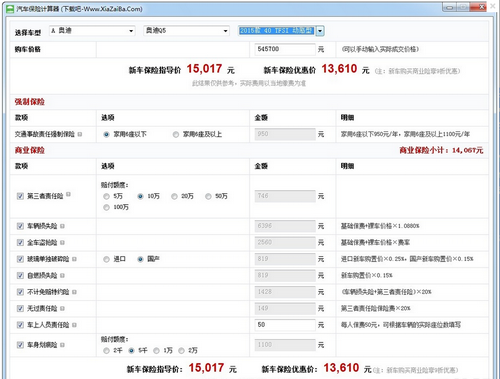The height and width of the screenshot is (379, 500).
Task: Click the note 可以手动输入实际成交价格
Action: 380,49
